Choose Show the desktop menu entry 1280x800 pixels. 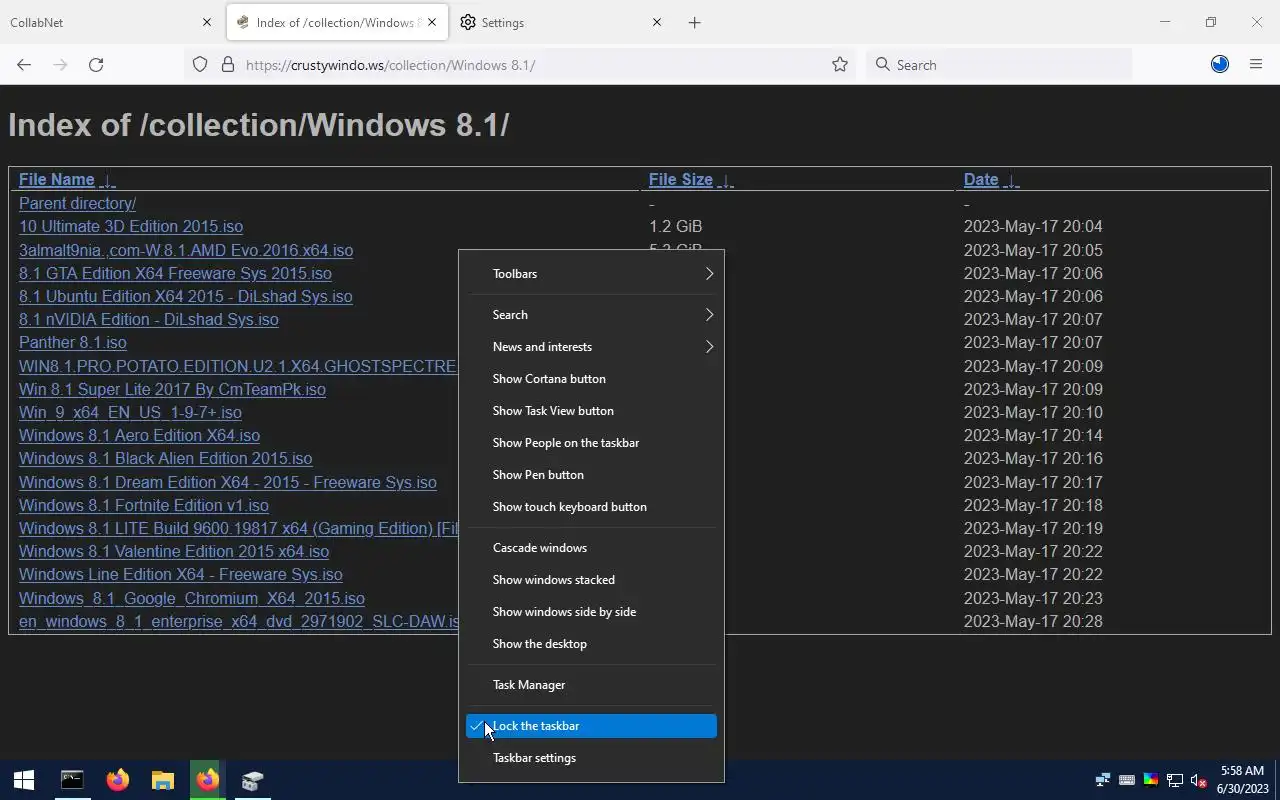coord(592,644)
